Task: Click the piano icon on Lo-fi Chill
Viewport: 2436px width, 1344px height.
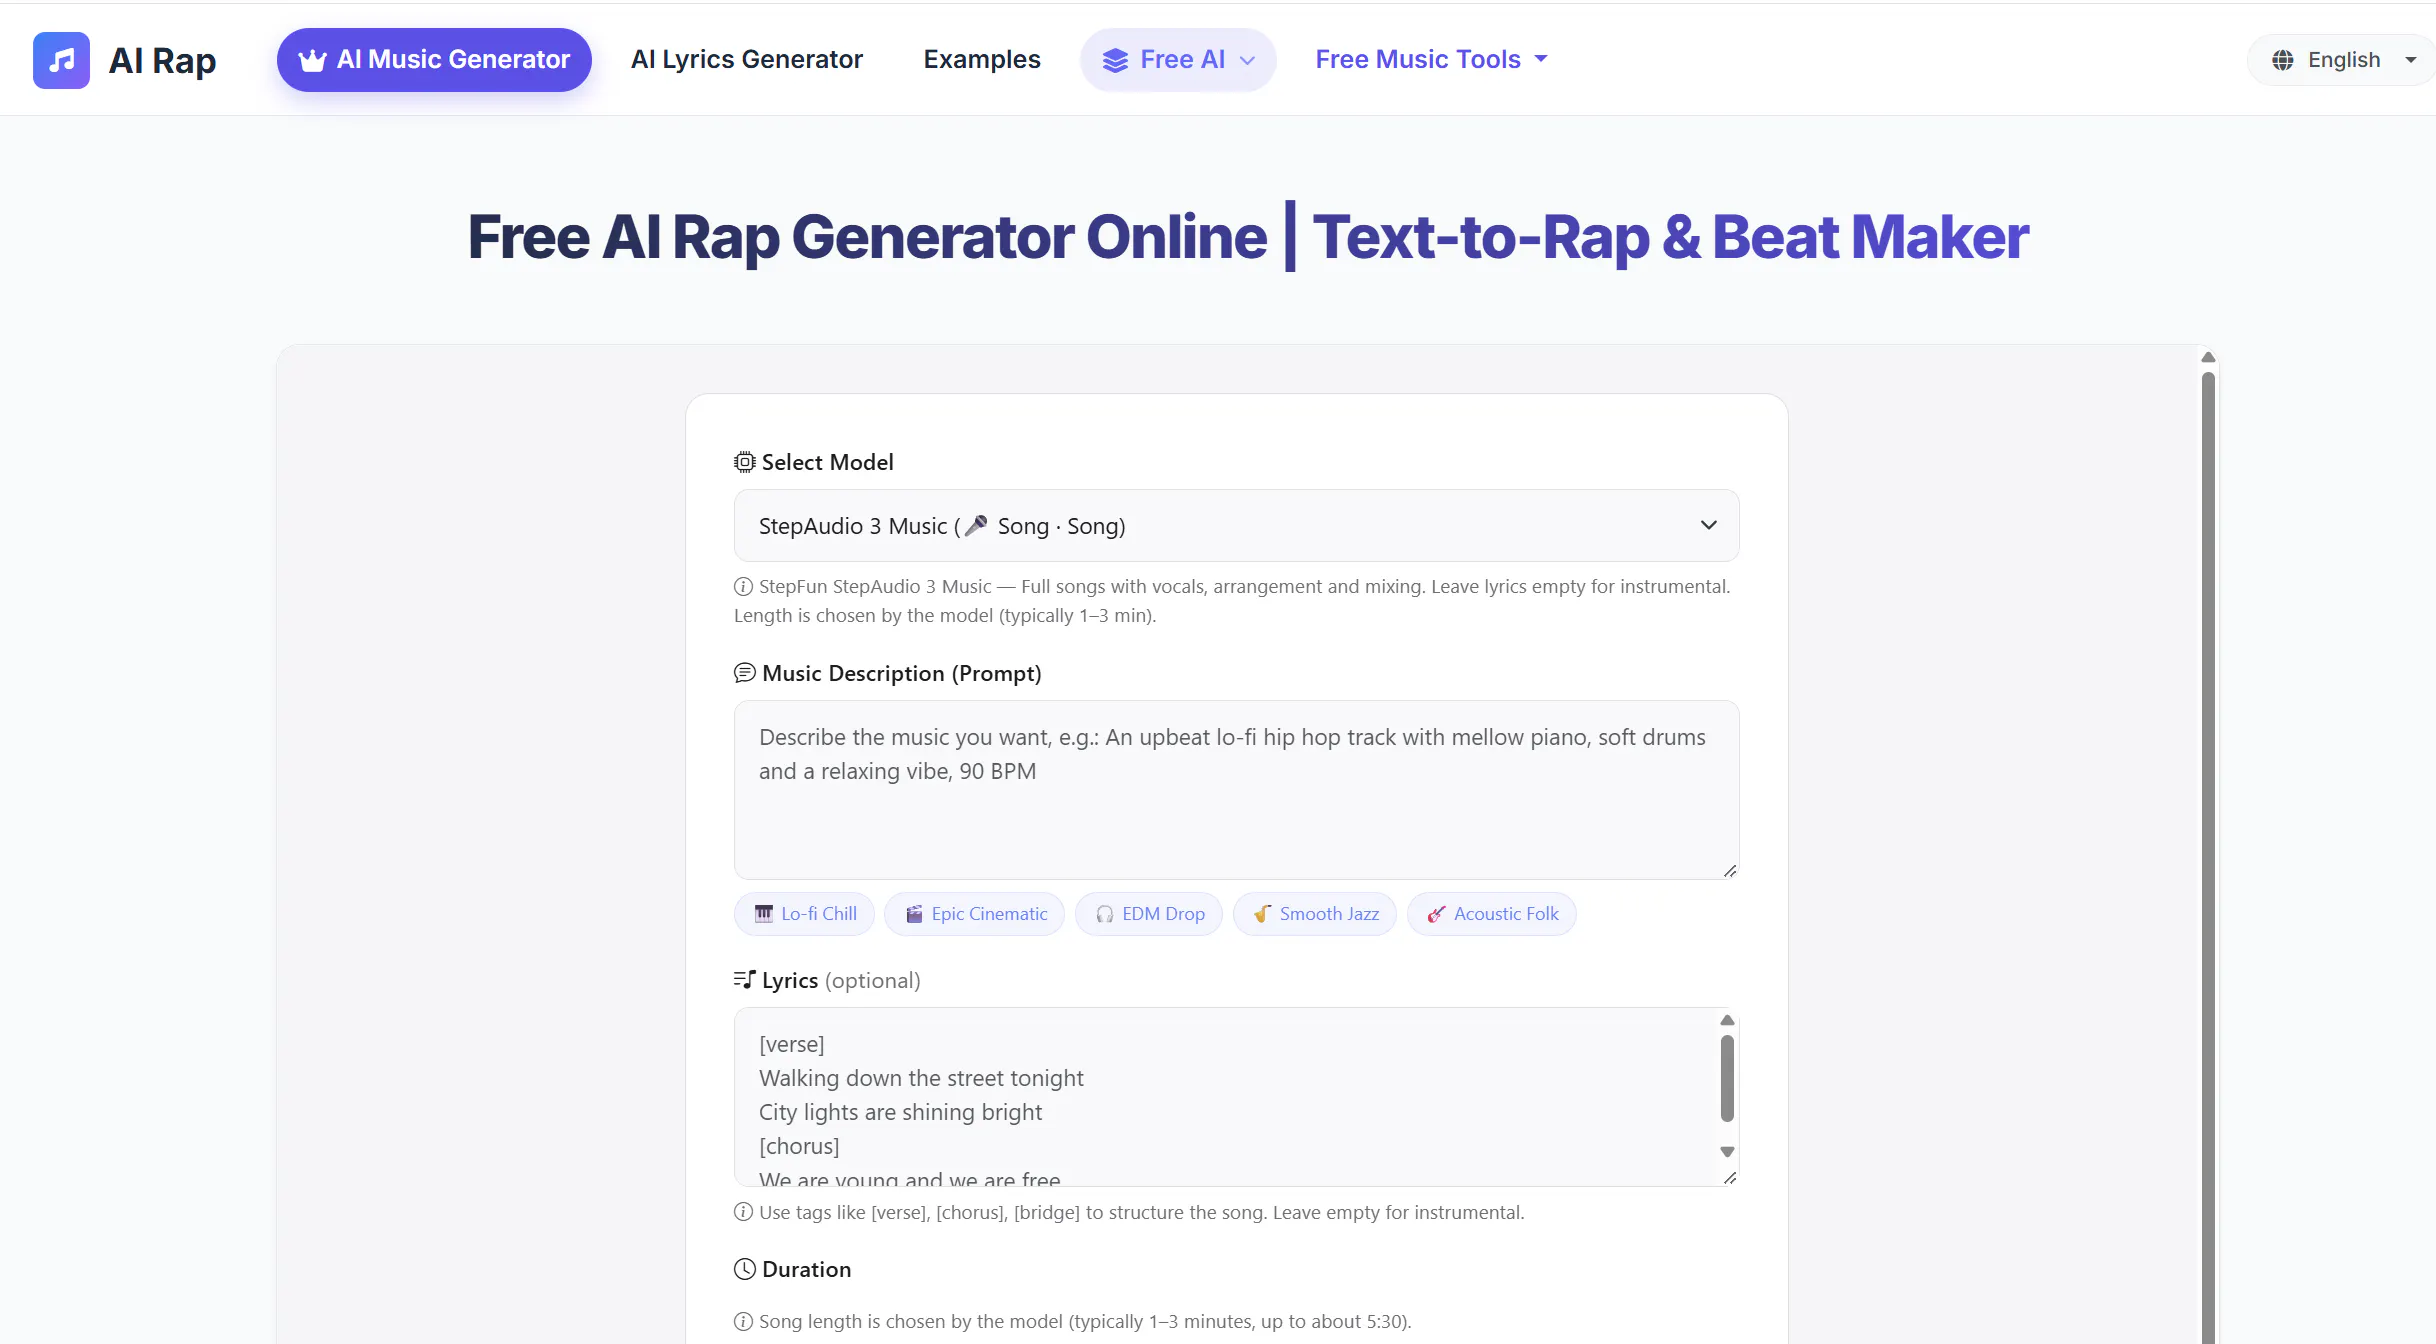Action: coord(764,914)
